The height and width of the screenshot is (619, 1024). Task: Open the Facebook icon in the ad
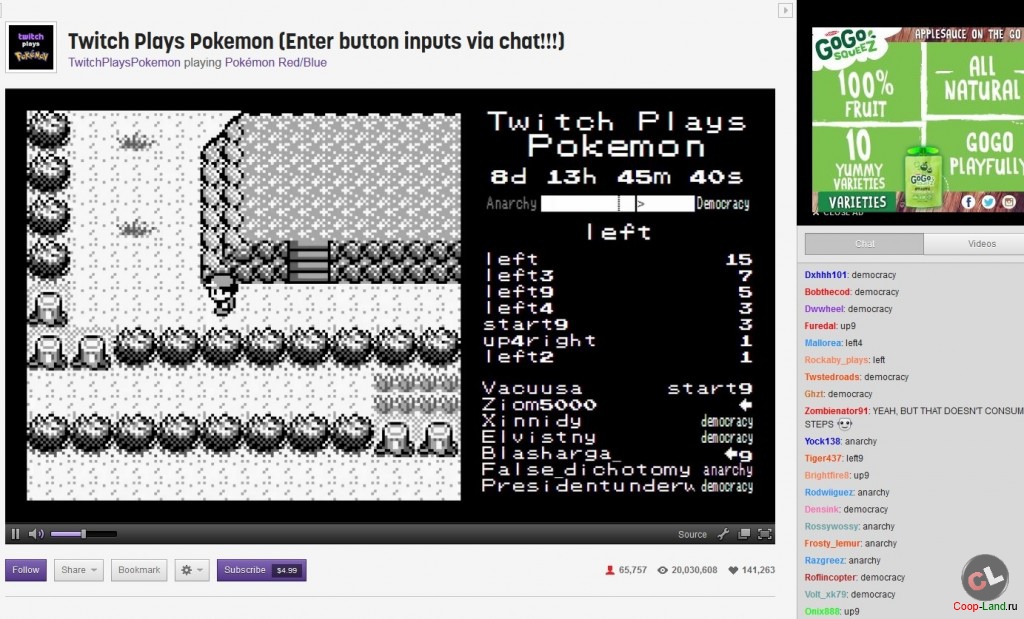click(x=968, y=202)
